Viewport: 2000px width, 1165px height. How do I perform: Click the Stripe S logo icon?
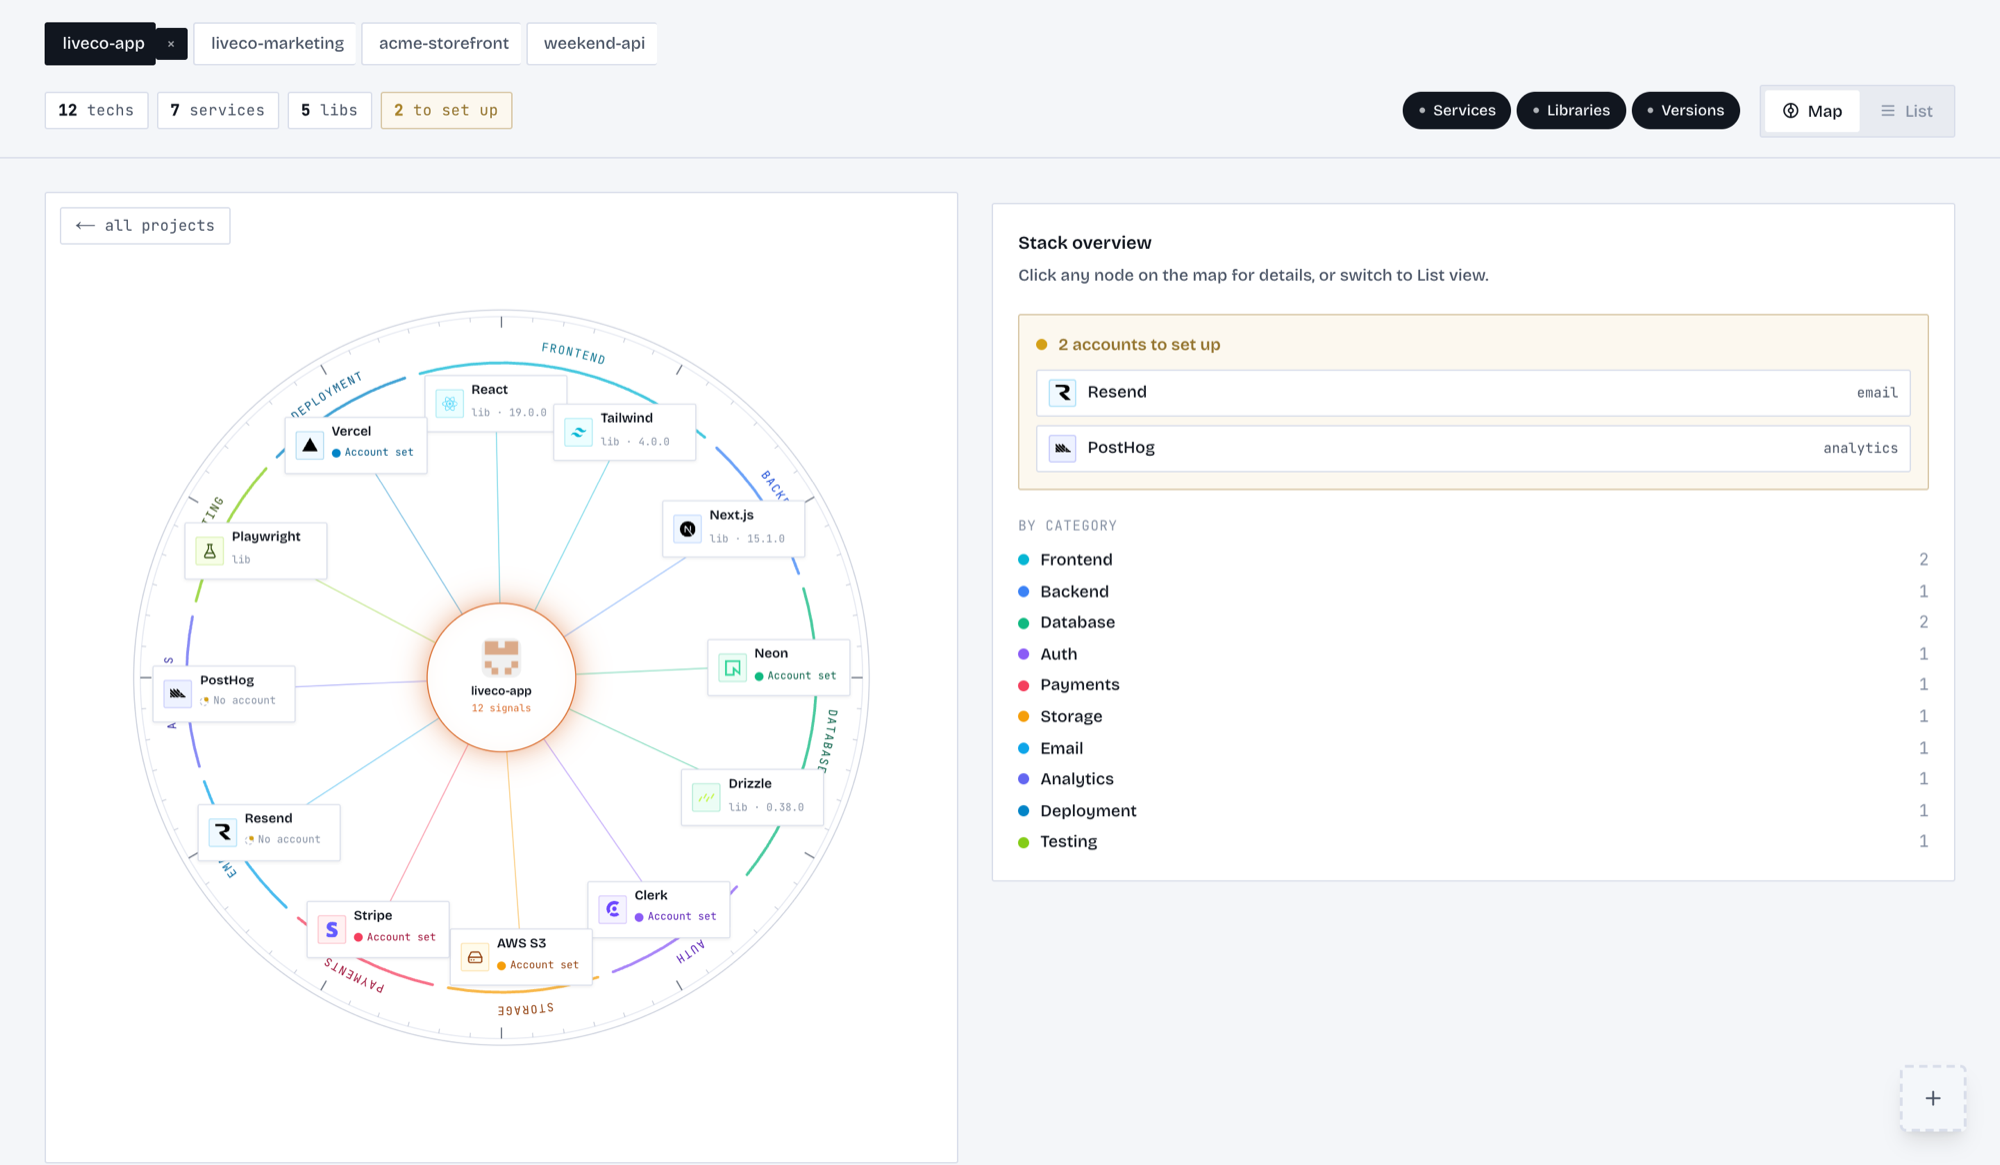[x=332, y=929]
